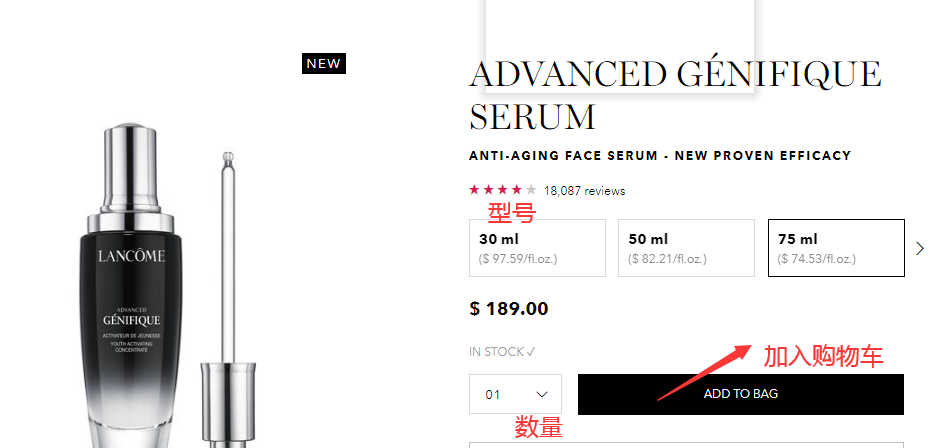
Task: Click the $ 189.00 price
Action: pyautogui.click(x=508, y=309)
